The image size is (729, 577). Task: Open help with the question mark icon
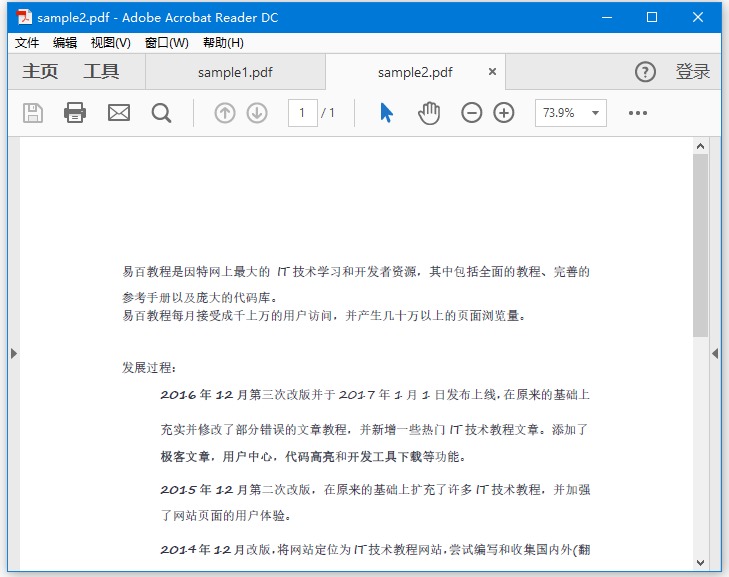645,72
